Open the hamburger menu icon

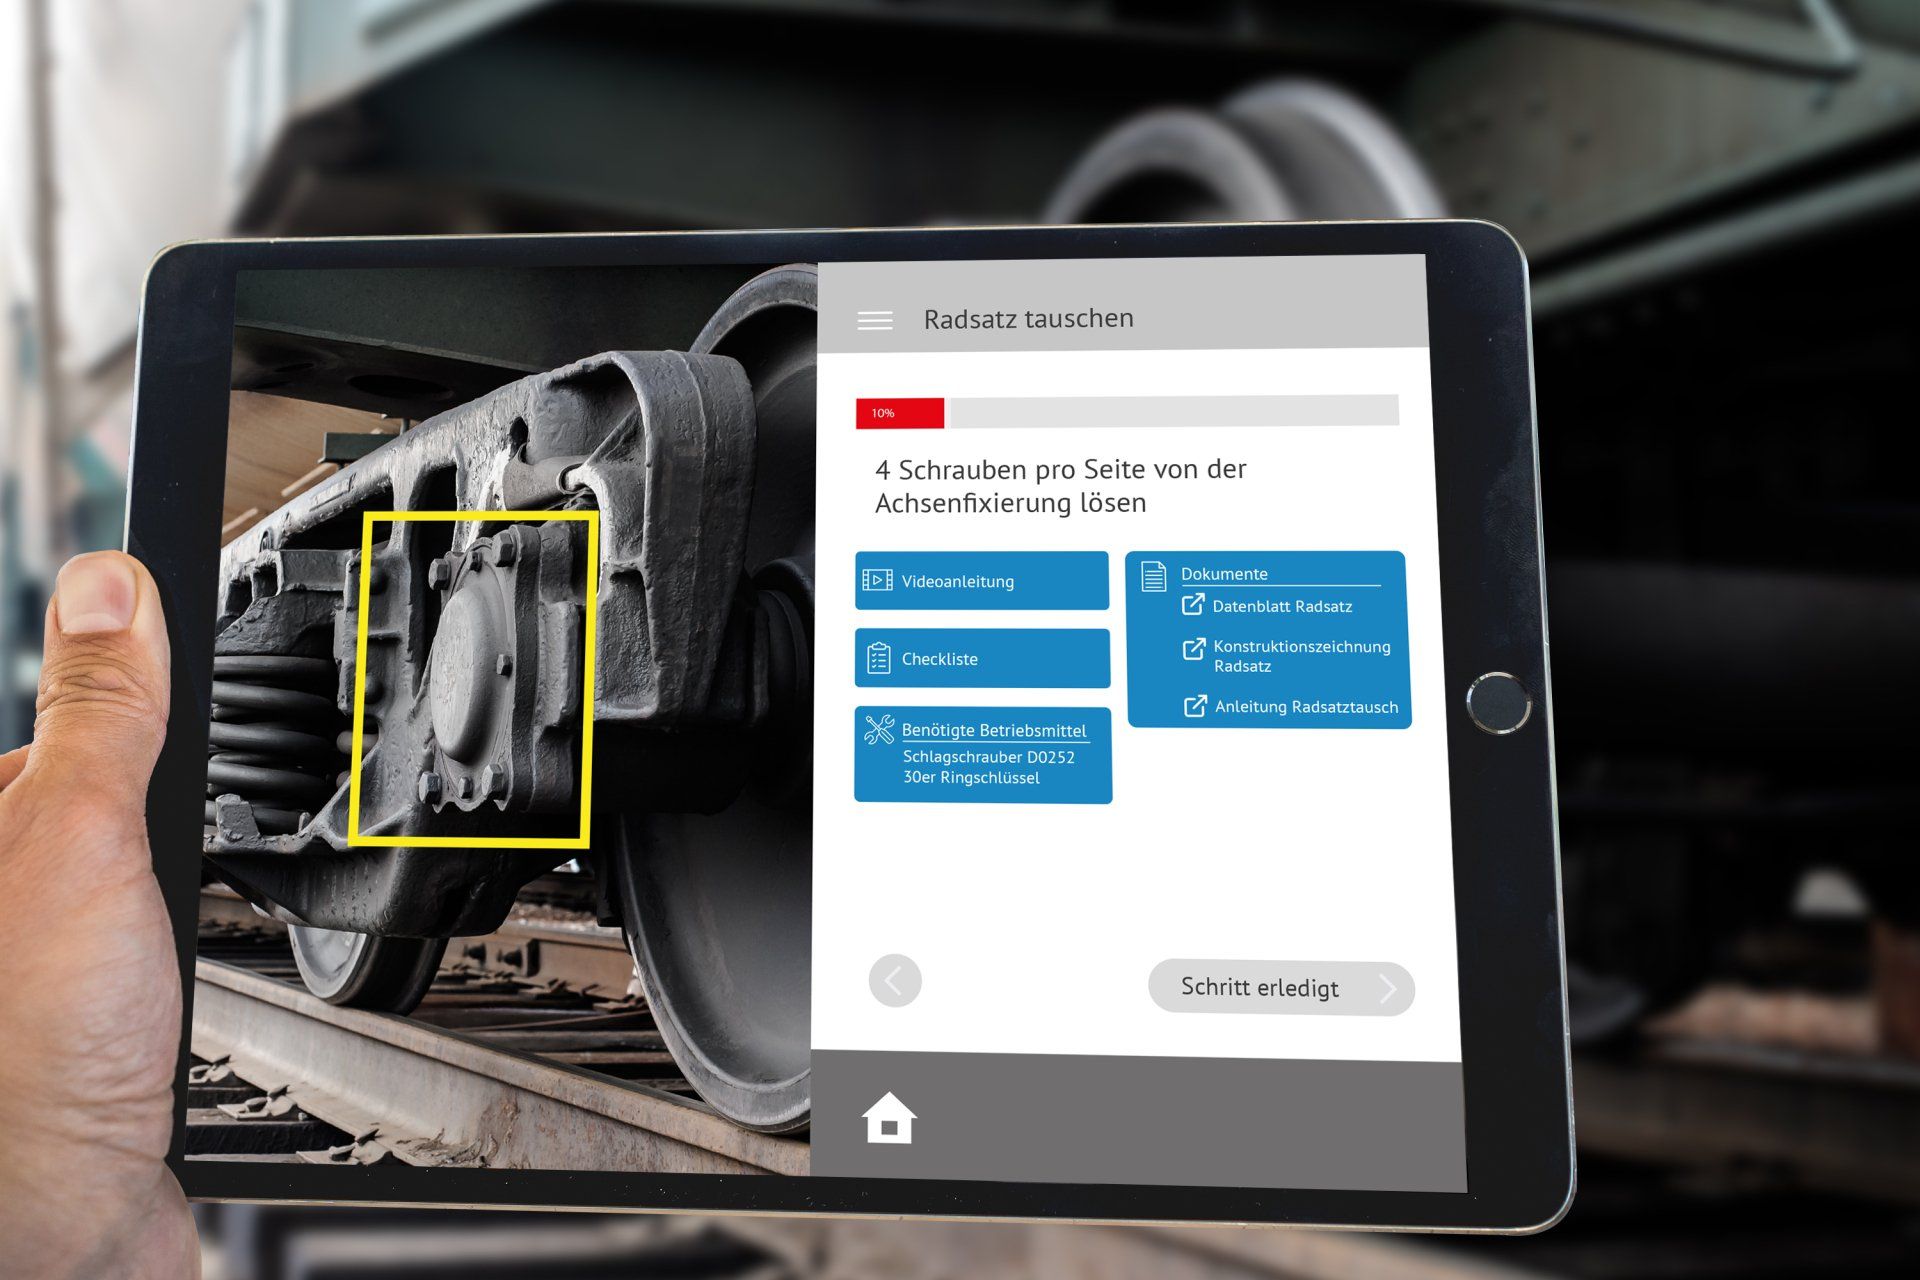coord(875,320)
